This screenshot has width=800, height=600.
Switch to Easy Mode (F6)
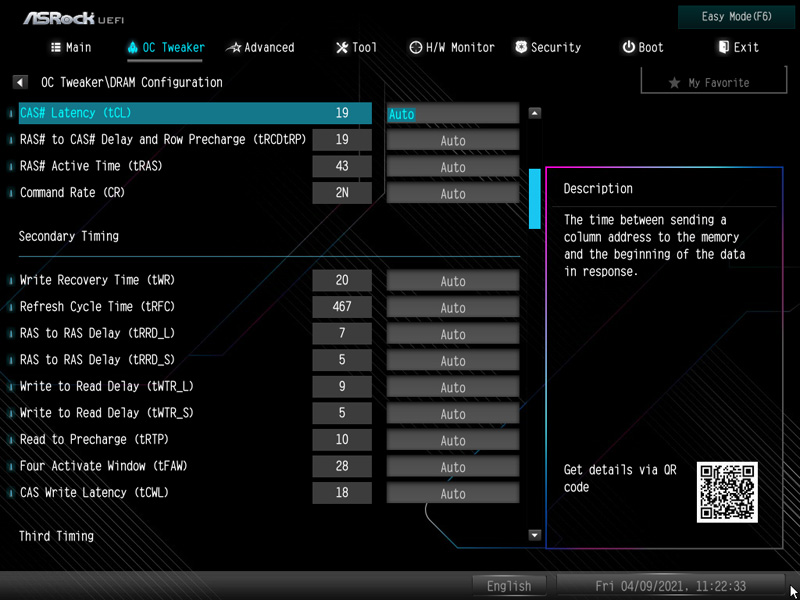coord(736,17)
